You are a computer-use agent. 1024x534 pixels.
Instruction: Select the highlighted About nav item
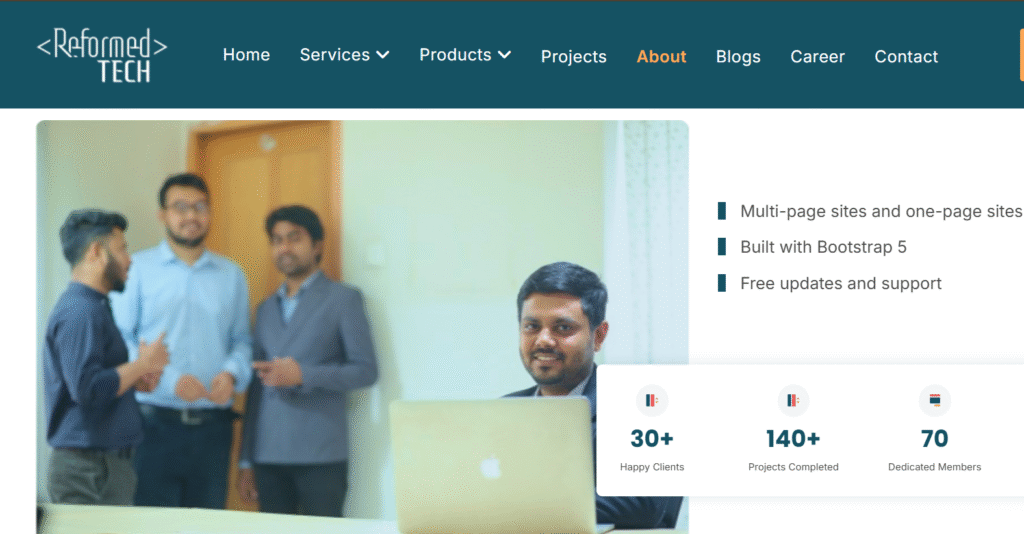[662, 57]
